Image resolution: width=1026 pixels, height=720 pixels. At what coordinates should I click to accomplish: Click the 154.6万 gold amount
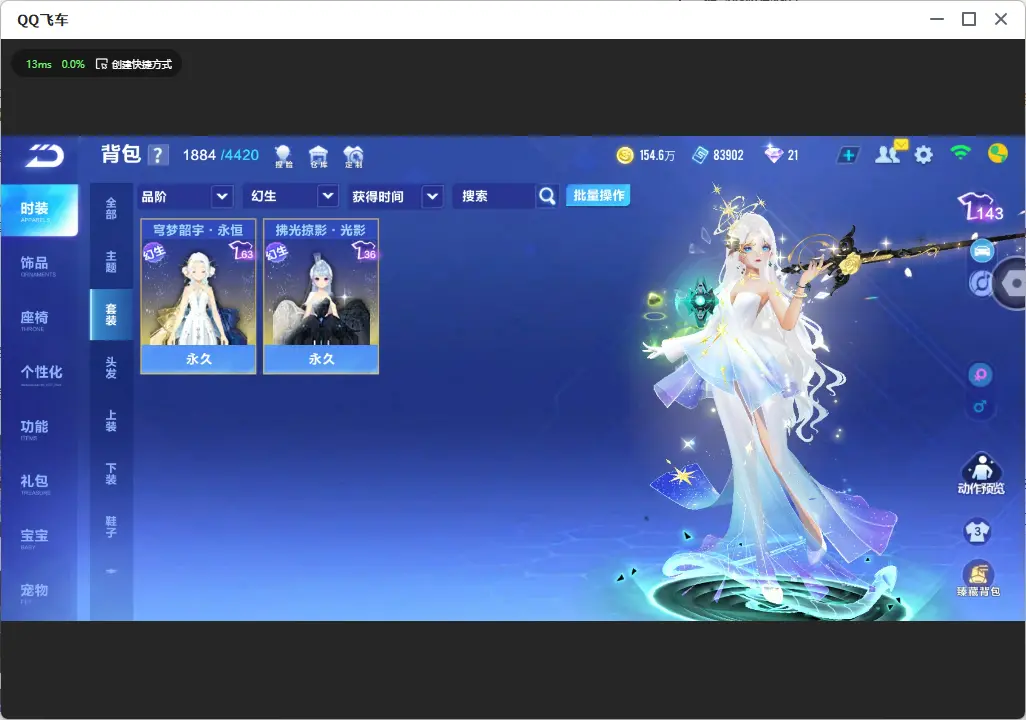657,155
